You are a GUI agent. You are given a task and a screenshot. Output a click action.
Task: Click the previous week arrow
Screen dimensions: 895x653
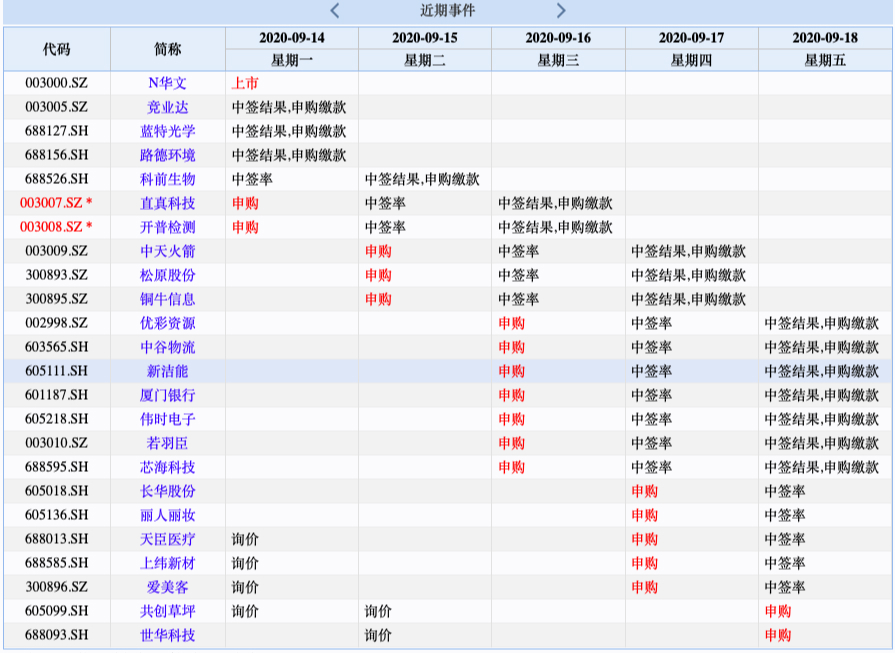click(x=335, y=11)
